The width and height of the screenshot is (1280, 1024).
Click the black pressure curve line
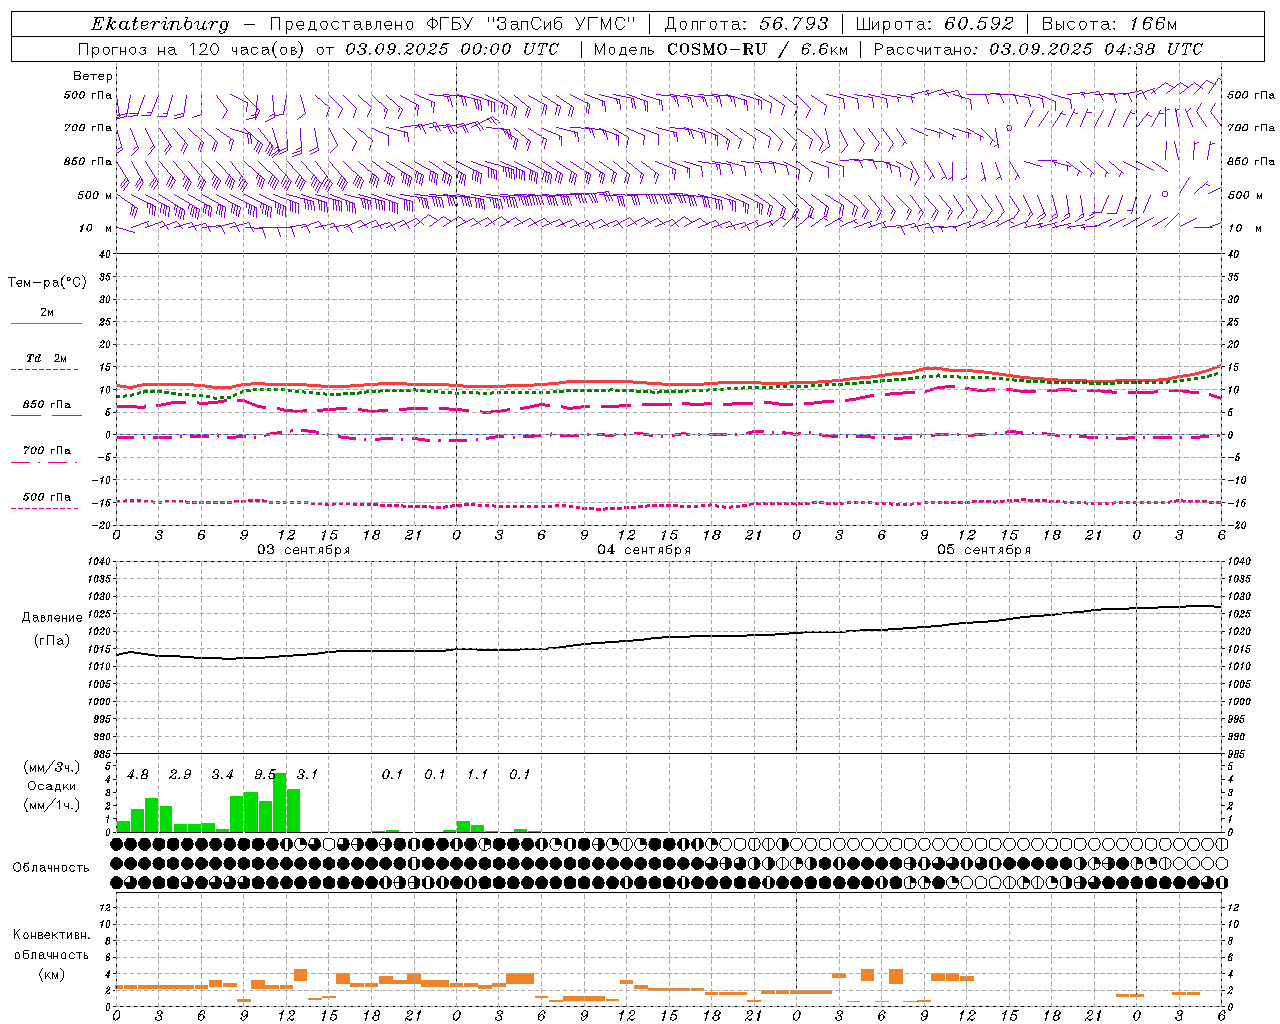(668, 636)
